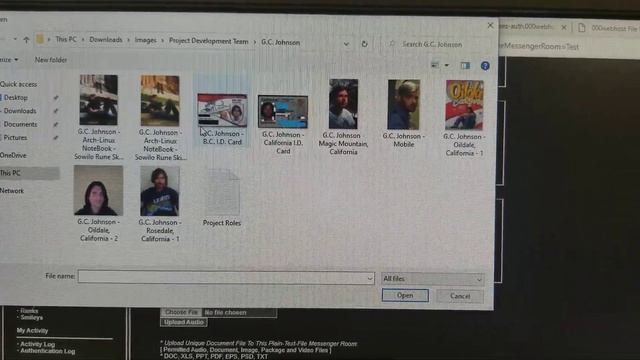Click the Cancel button
This screenshot has height=360, width=640.
(x=460, y=296)
